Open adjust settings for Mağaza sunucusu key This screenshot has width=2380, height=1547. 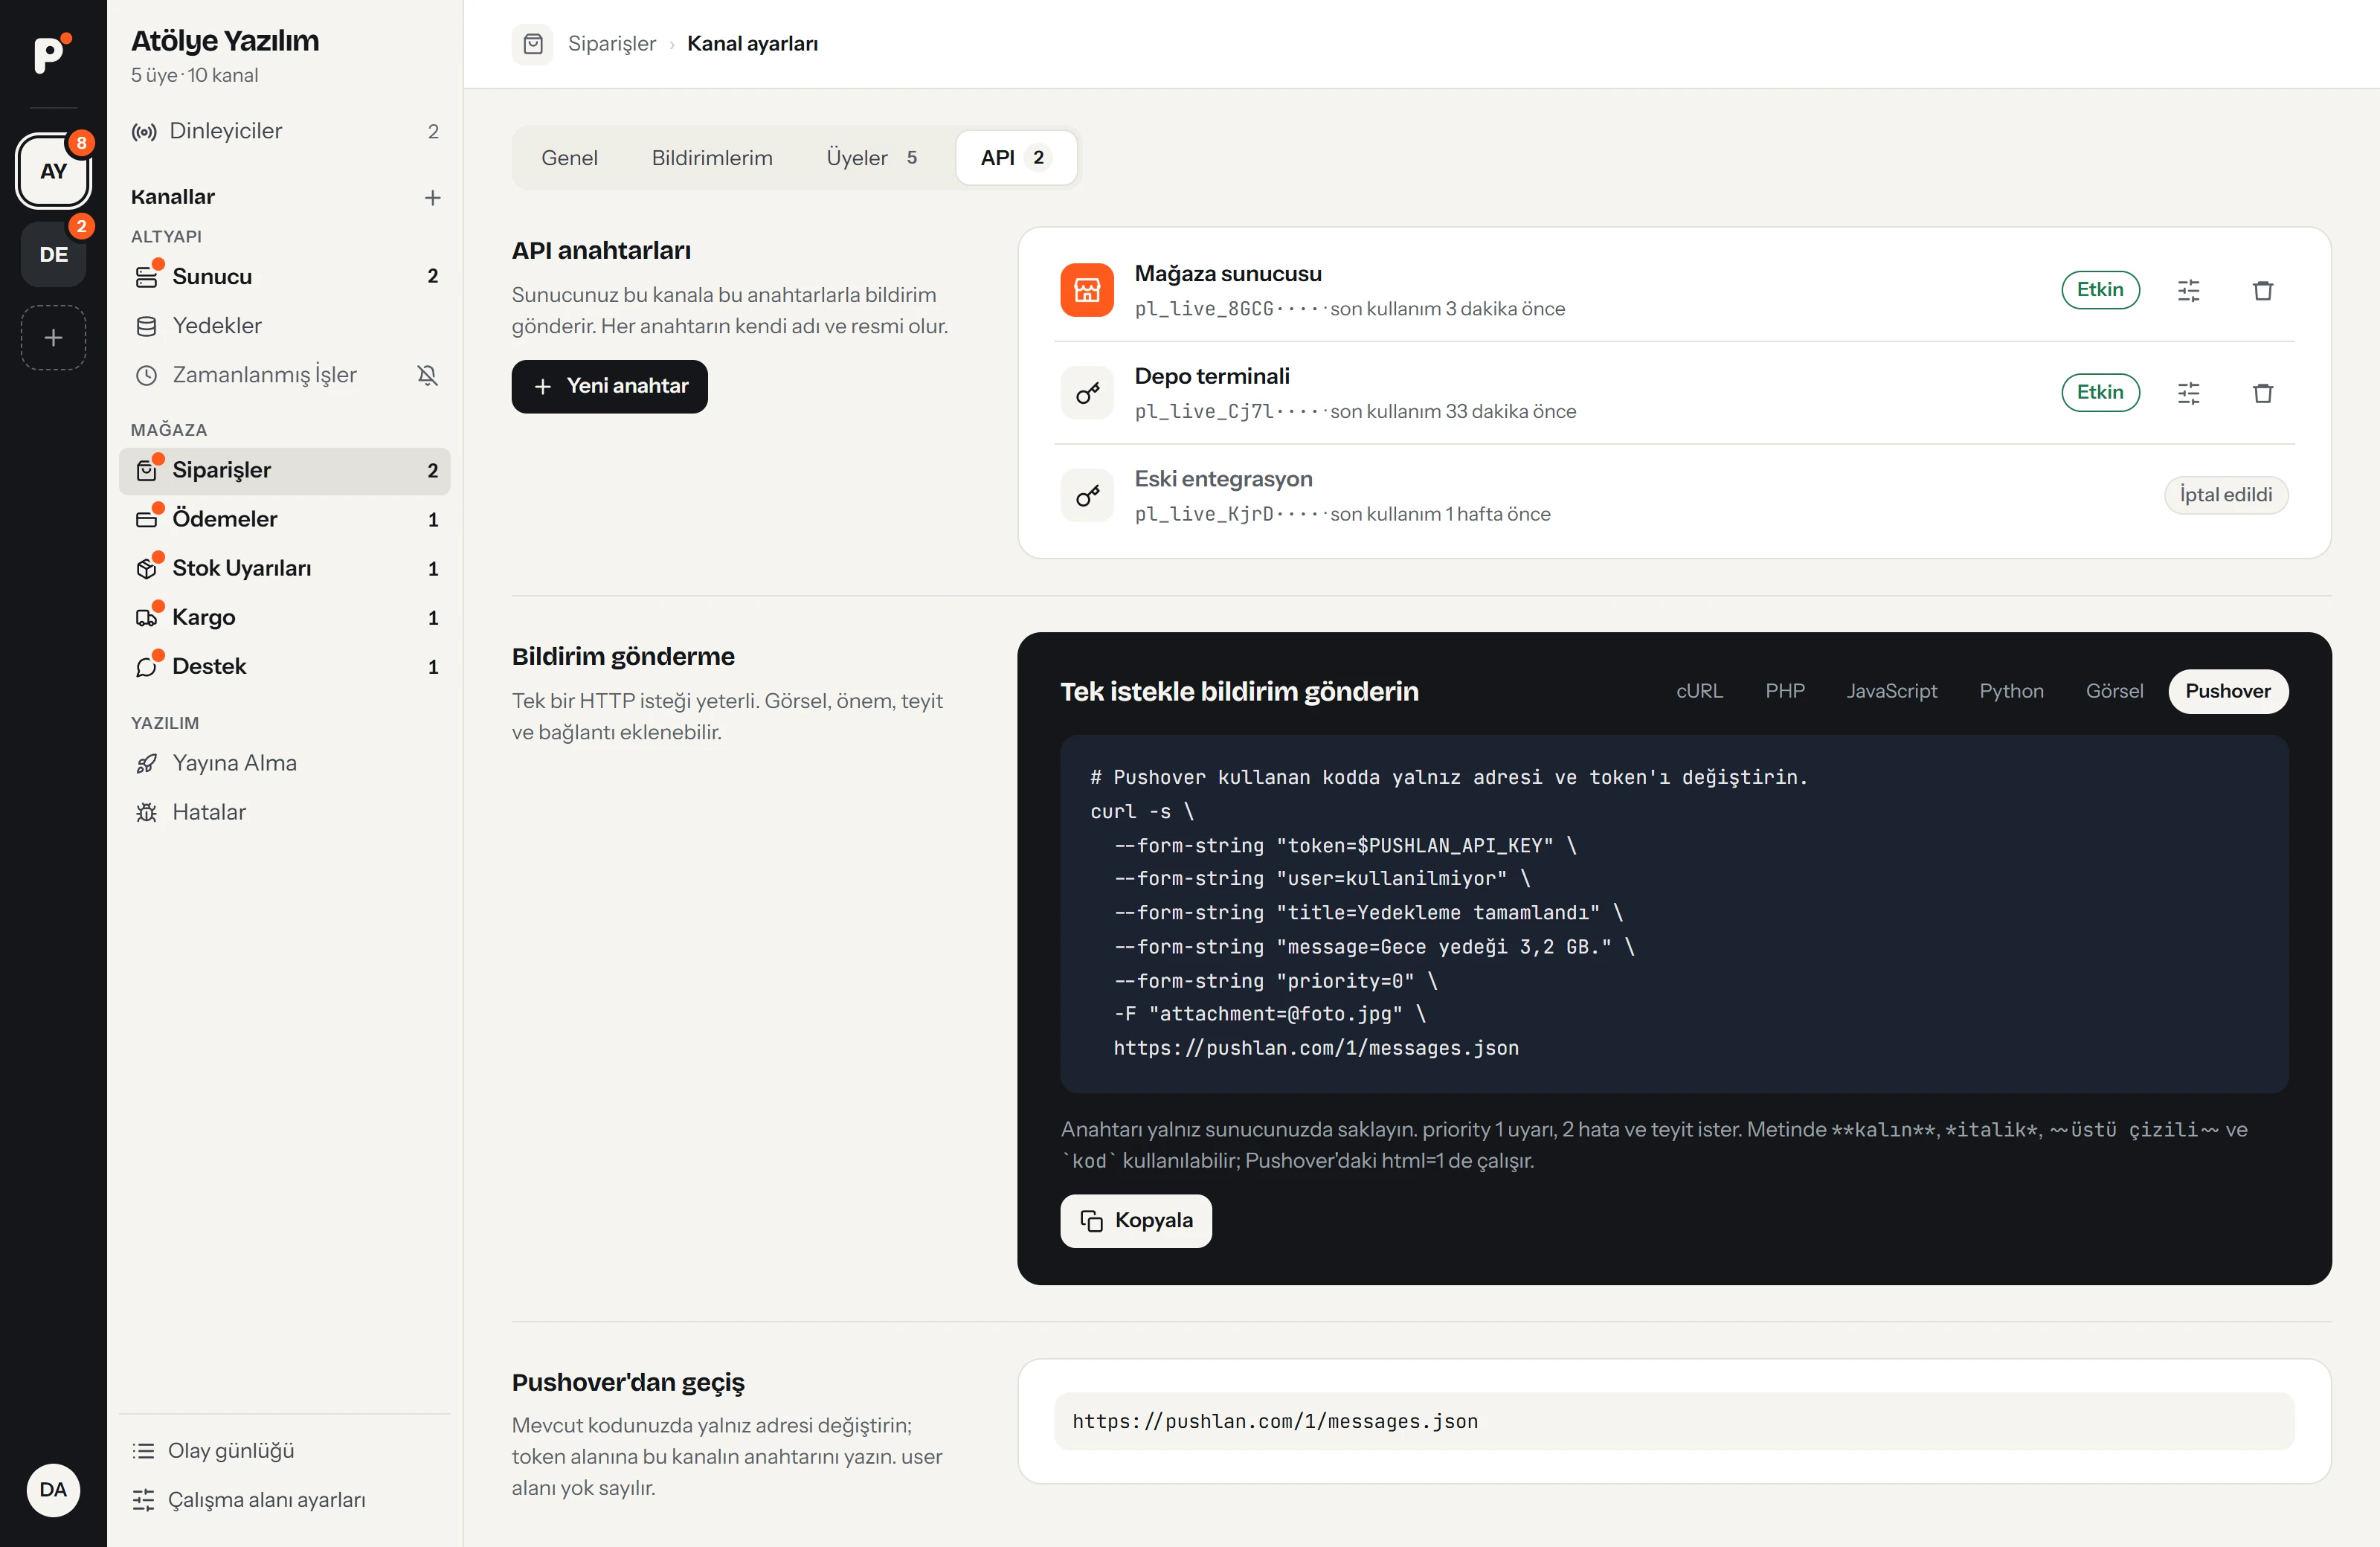click(x=2188, y=290)
